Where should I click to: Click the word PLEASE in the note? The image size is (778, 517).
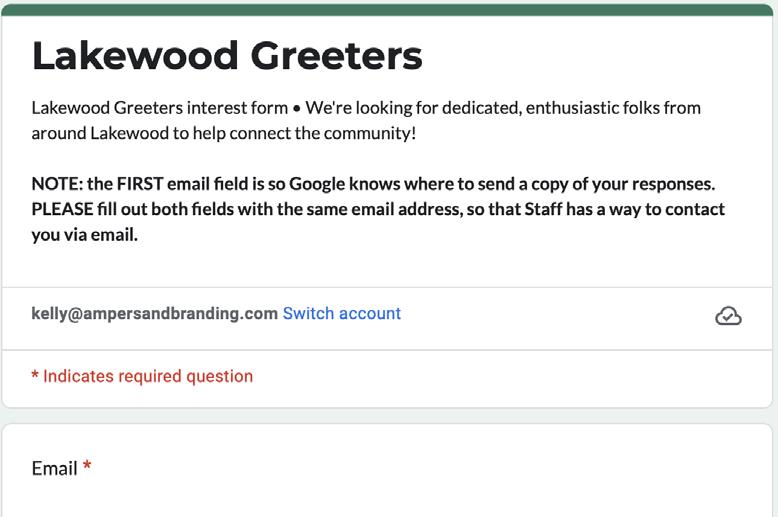pyautogui.click(x=63, y=209)
